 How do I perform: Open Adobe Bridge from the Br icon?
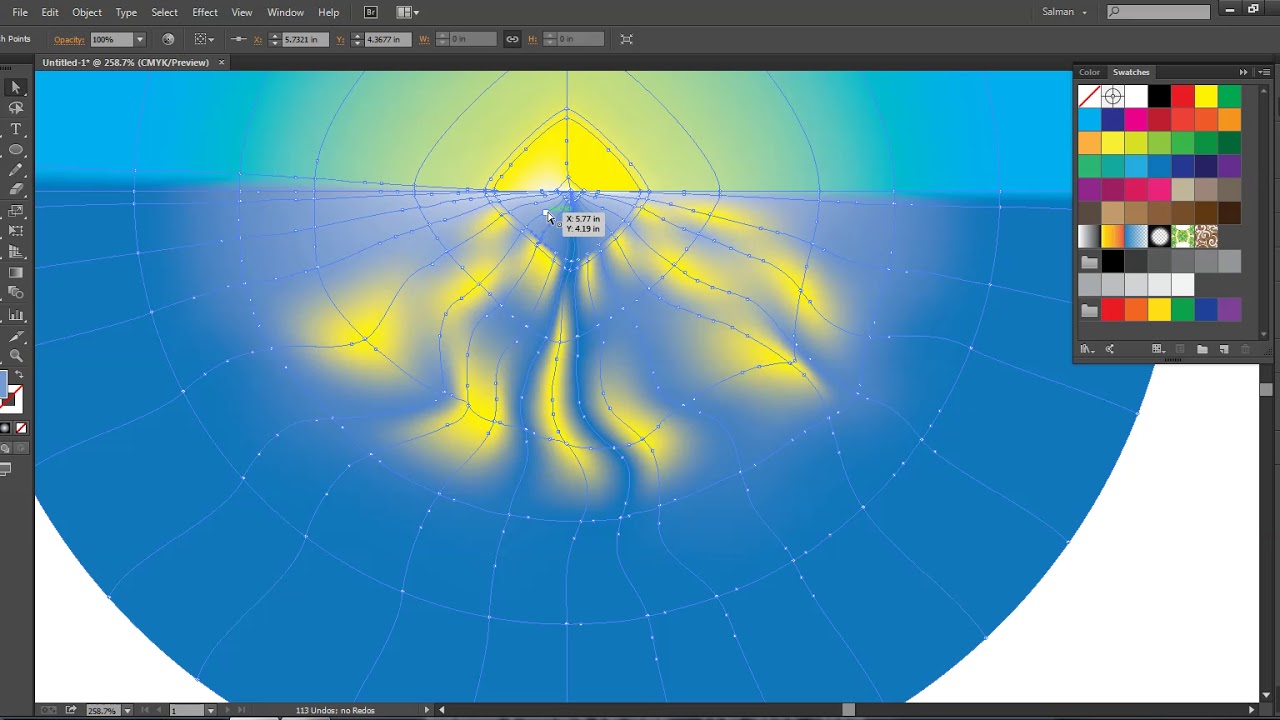(371, 12)
